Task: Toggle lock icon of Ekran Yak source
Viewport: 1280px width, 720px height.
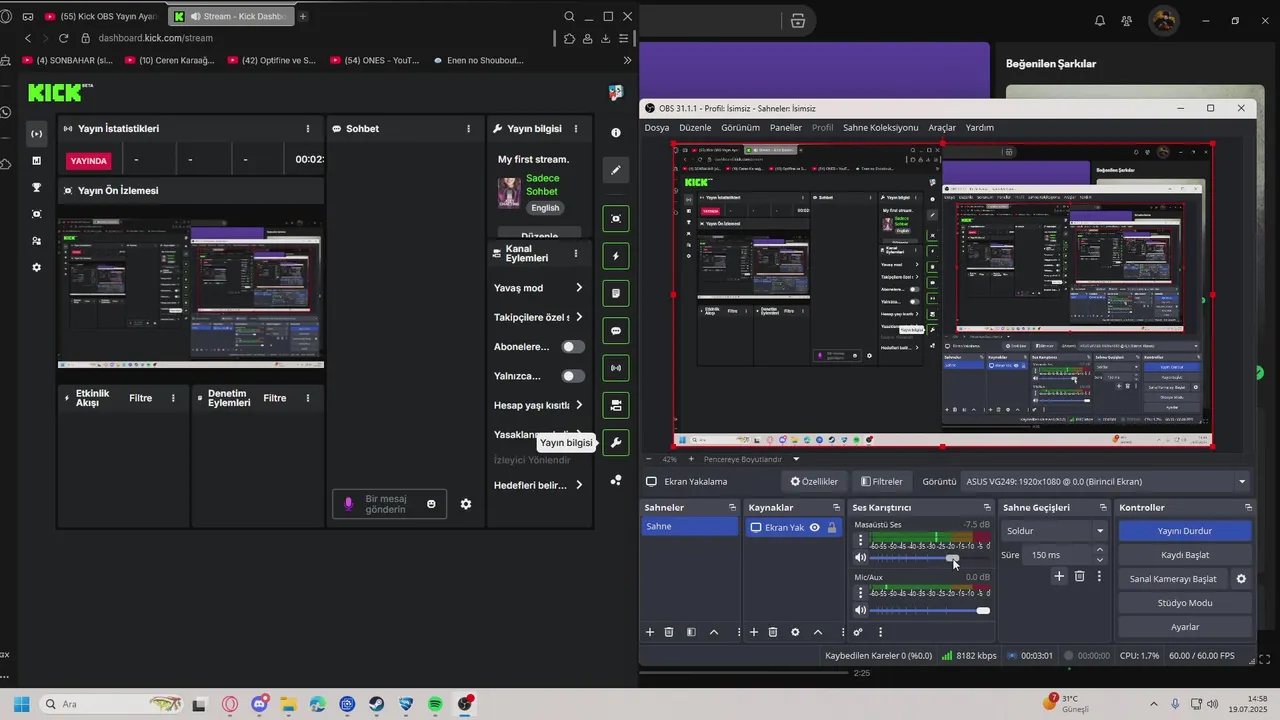Action: (832, 527)
